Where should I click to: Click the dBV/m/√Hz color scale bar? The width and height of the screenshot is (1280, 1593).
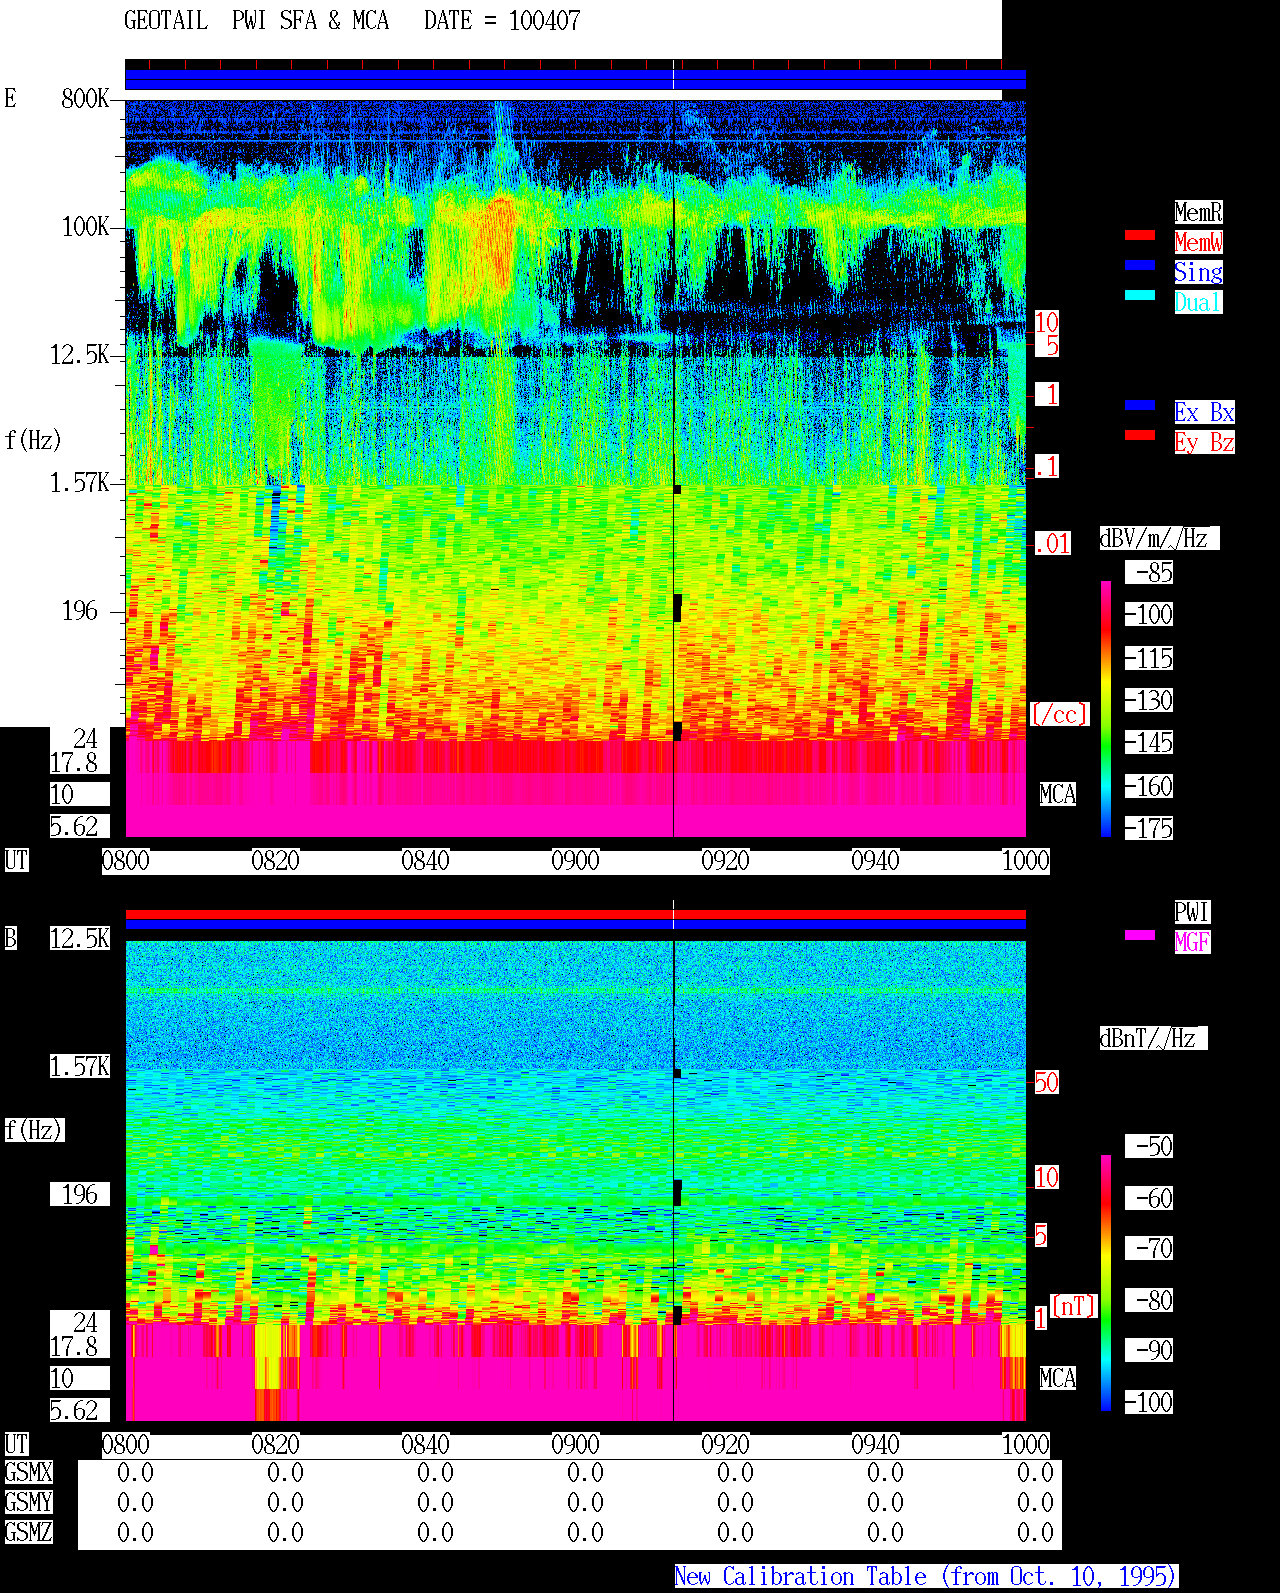(1106, 708)
